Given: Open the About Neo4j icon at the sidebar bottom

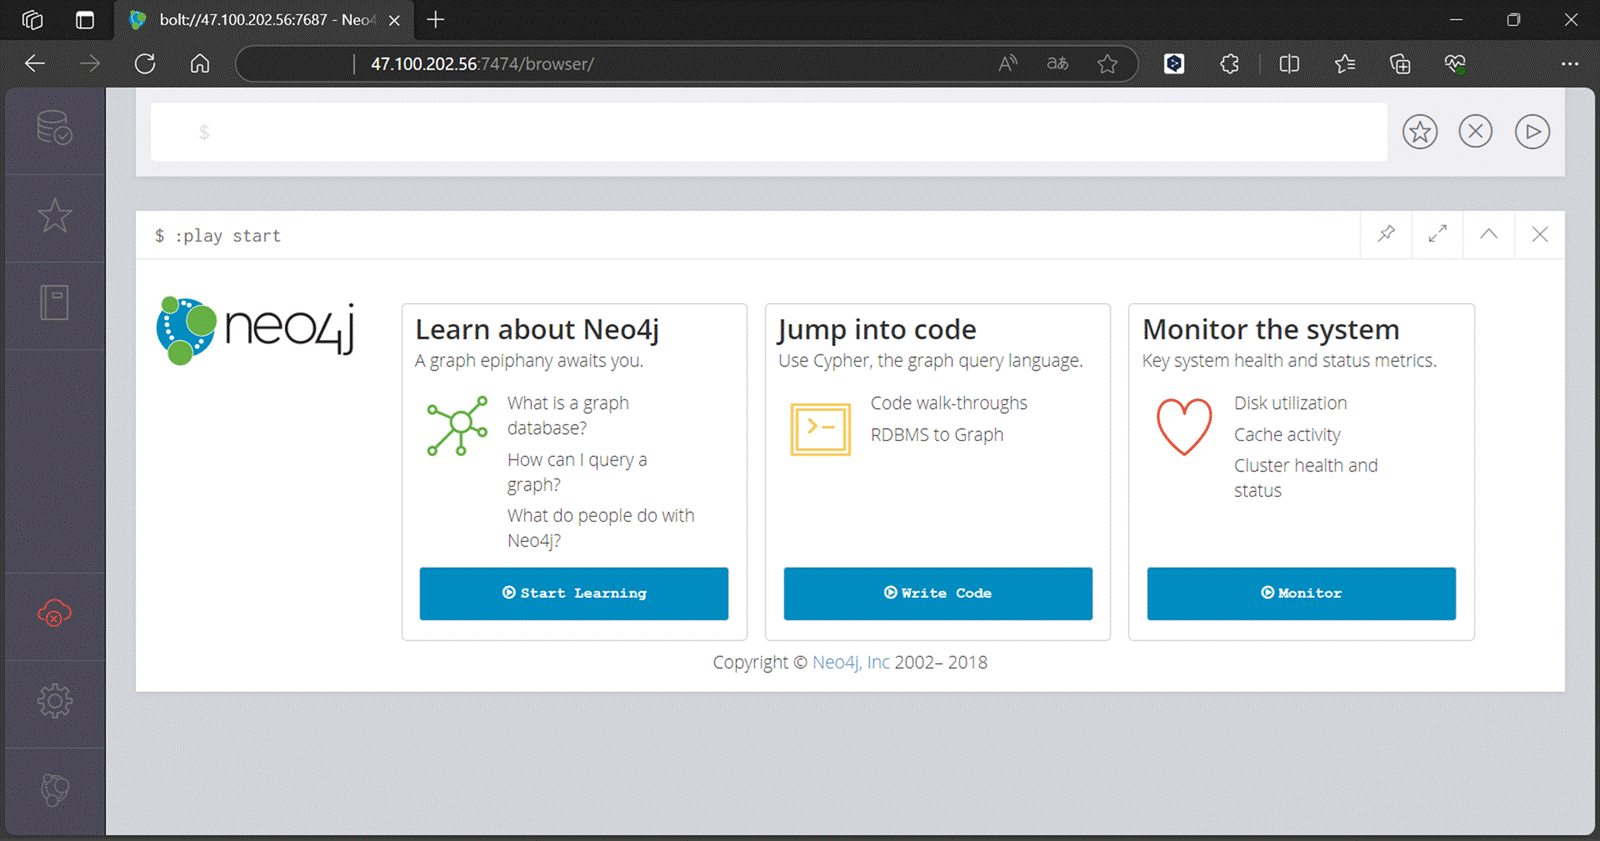Looking at the screenshot, I should pyautogui.click(x=54, y=790).
